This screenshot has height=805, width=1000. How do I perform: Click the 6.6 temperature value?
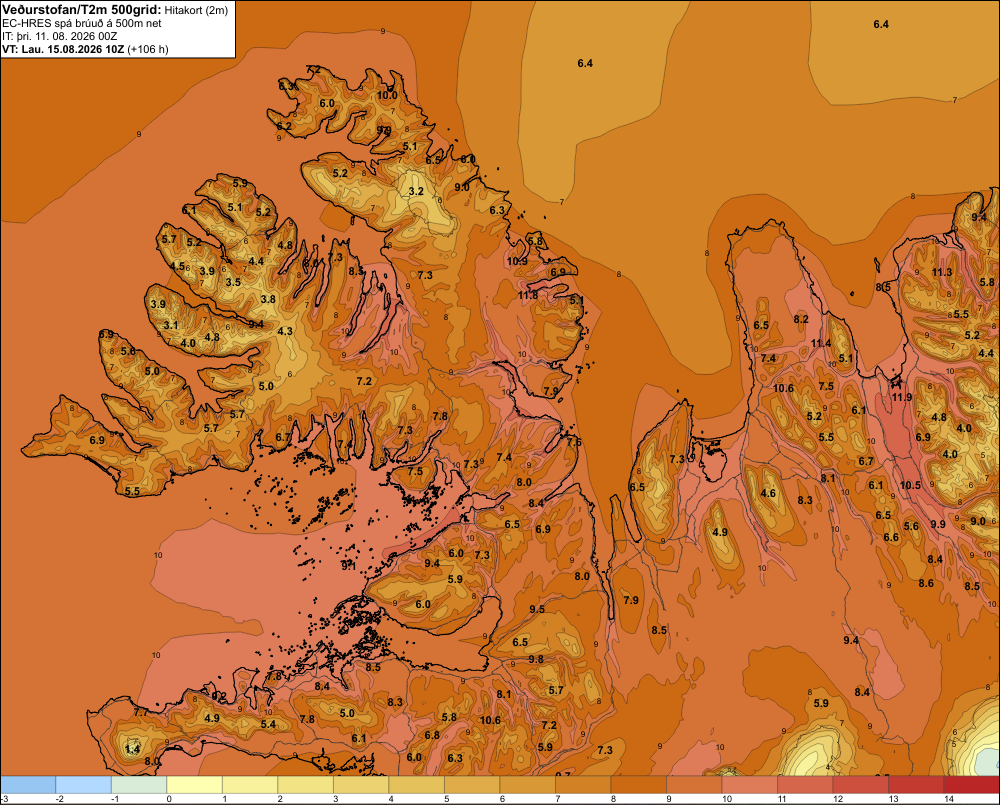pyautogui.click(x=891, y=537)
